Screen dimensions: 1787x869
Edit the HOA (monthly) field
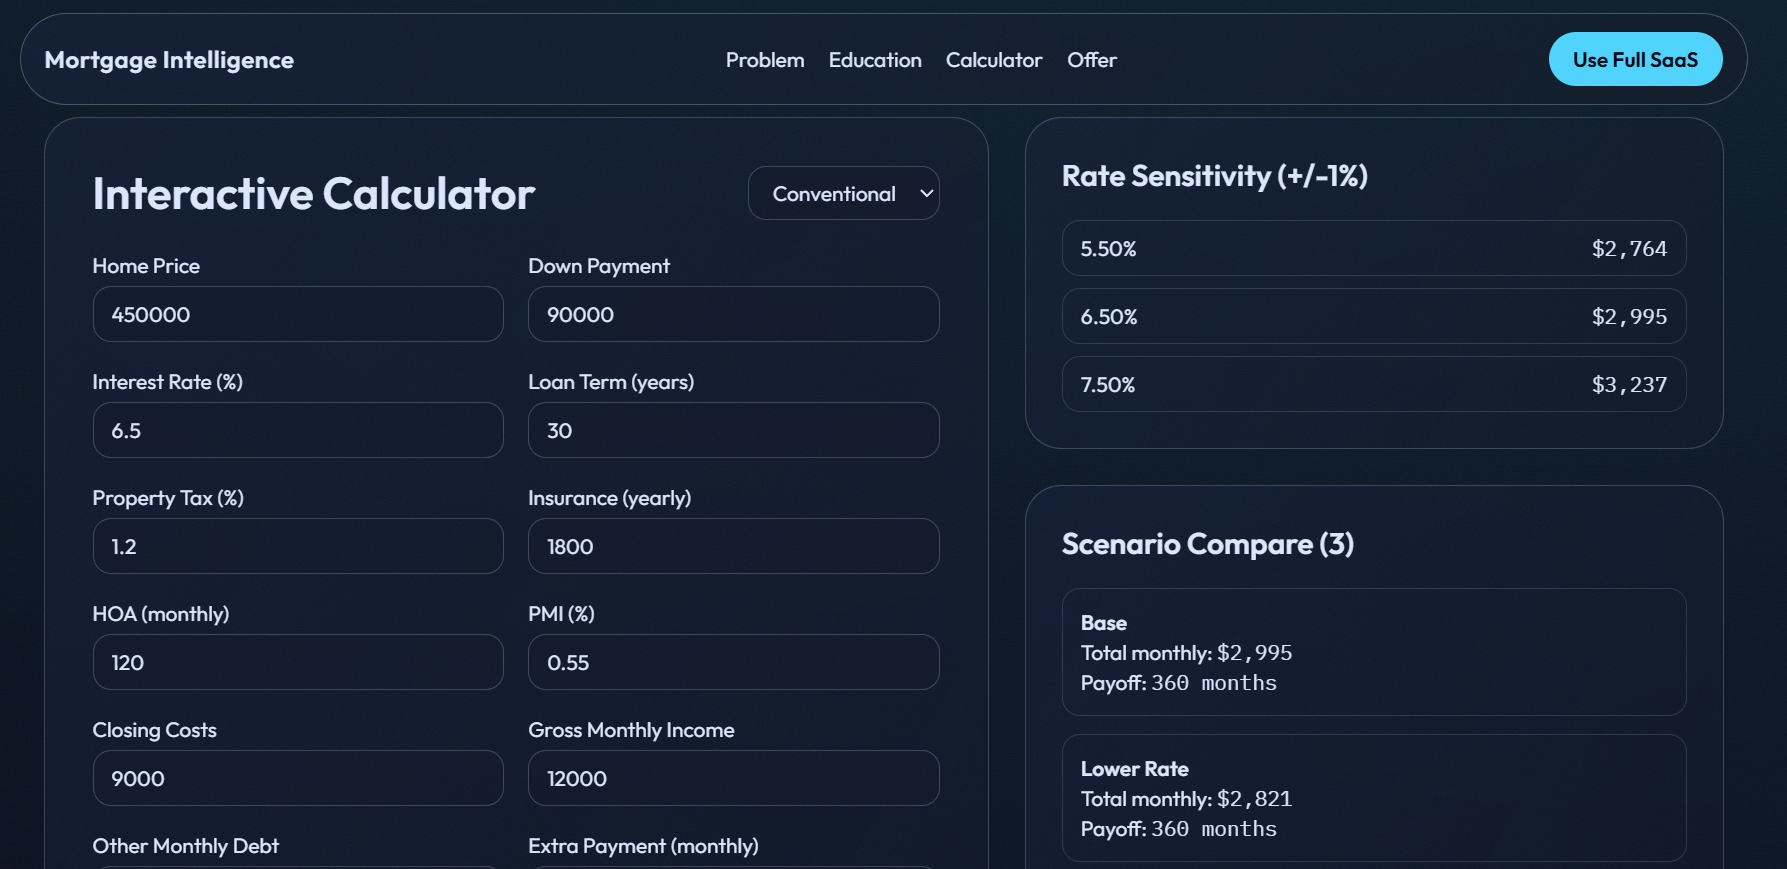click(x=298, y=662)
